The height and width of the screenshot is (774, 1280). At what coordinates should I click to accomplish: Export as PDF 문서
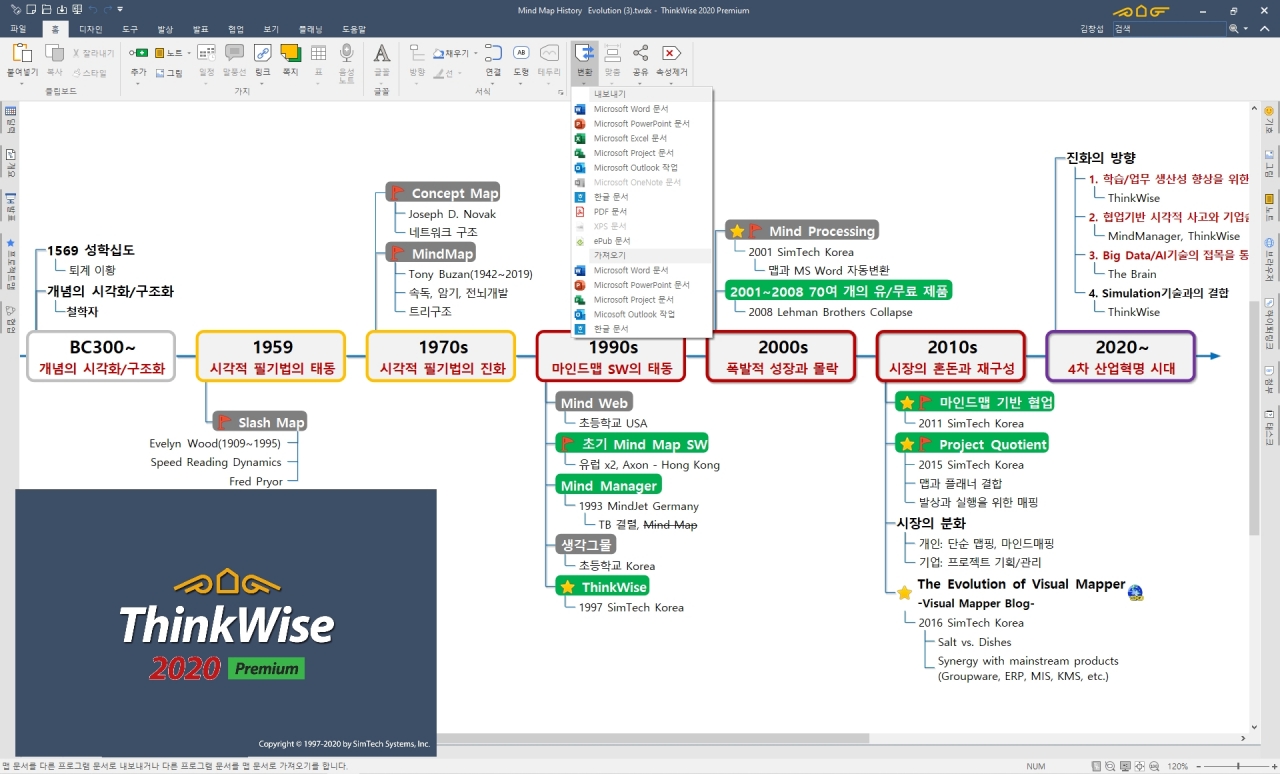click(x=609, y=212)
